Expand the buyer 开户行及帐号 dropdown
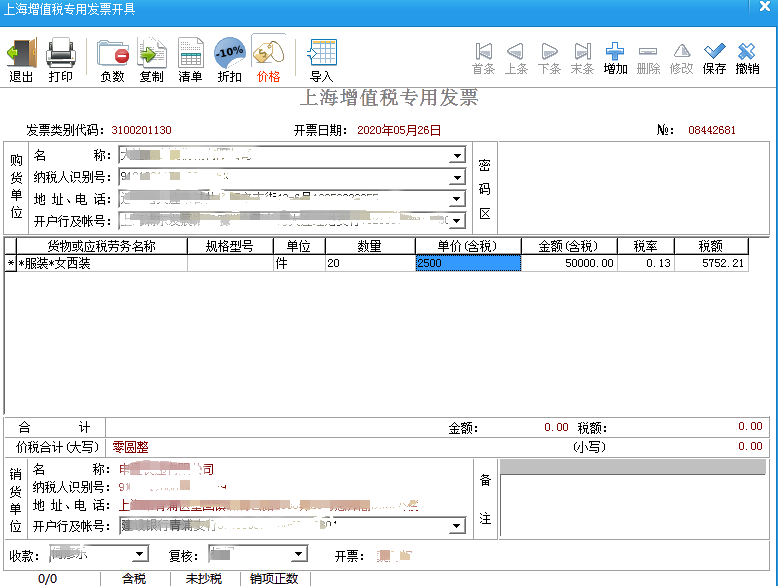Screen dimensions: 778x586 coord(457,220)
